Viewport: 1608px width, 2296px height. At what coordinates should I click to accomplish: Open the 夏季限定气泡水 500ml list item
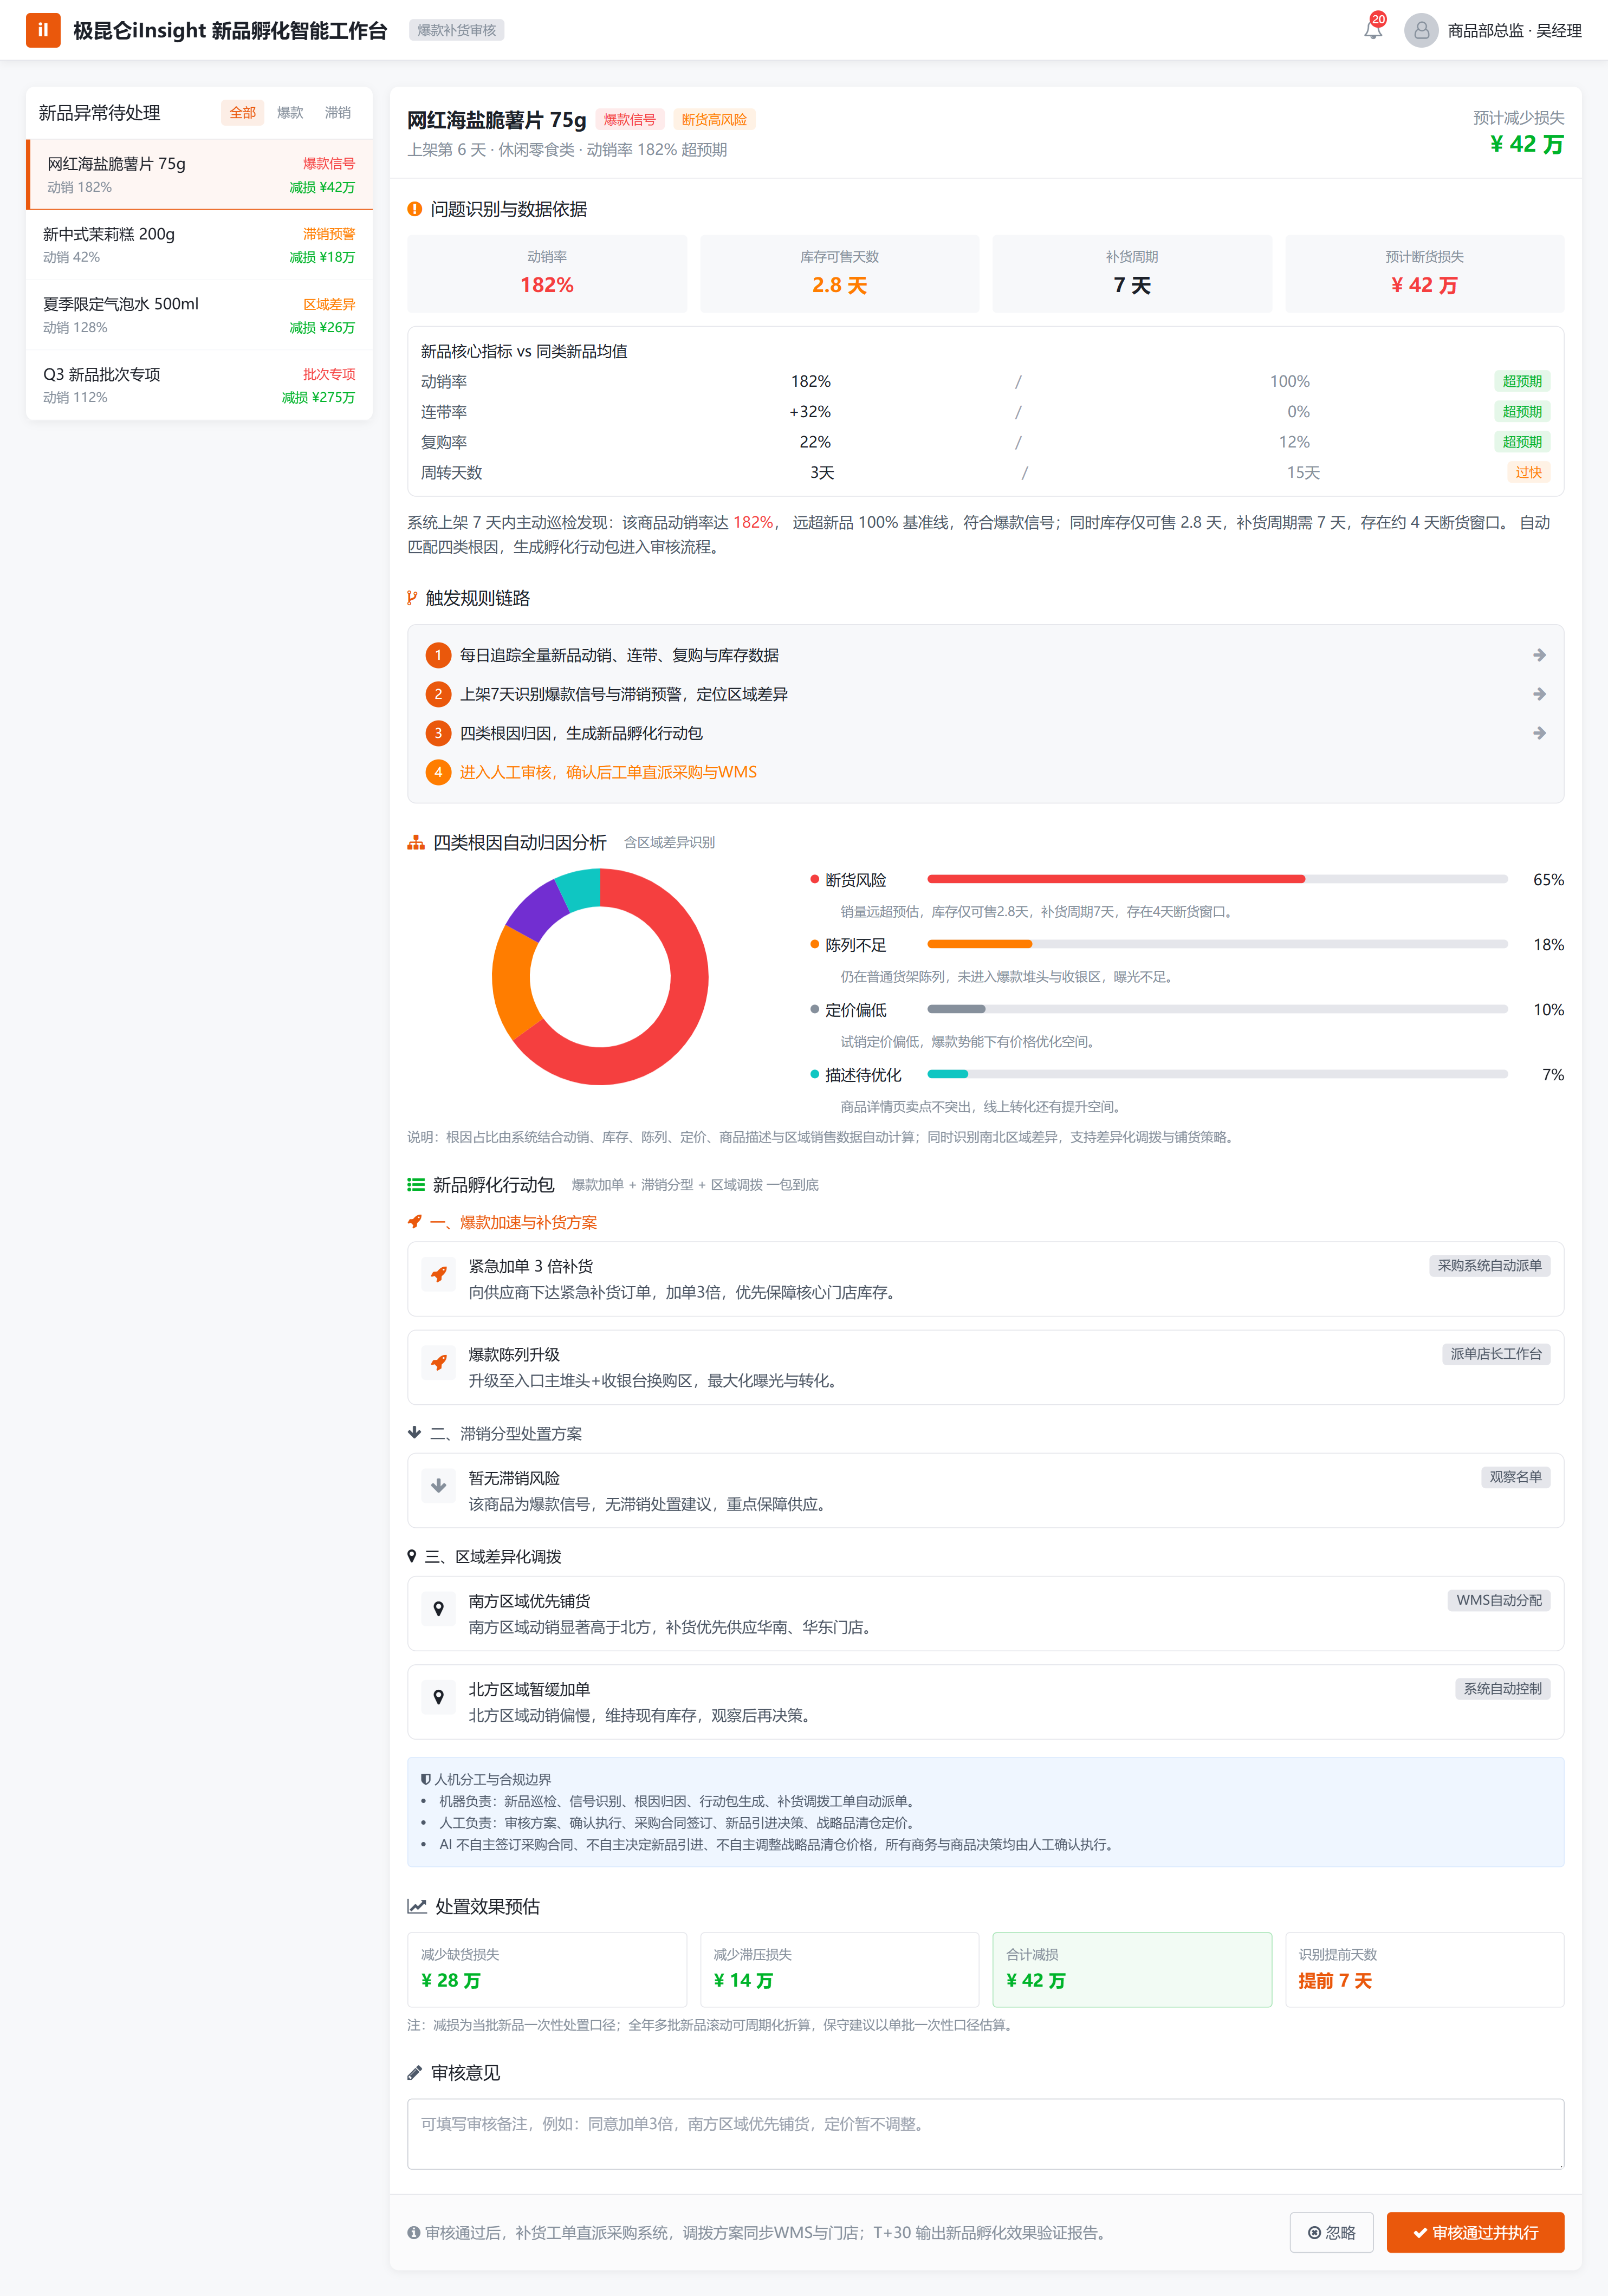click(199, 315)
